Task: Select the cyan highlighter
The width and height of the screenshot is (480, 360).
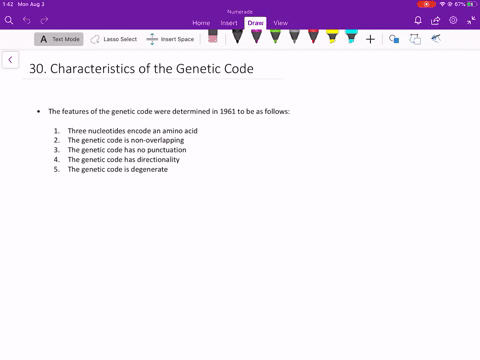Action: tap(351, 36)
